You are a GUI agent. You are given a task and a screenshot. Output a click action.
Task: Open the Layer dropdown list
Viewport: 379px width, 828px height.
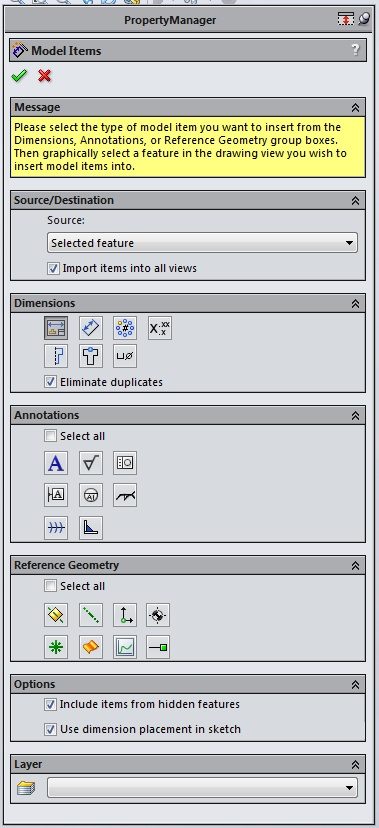[202, 788]
